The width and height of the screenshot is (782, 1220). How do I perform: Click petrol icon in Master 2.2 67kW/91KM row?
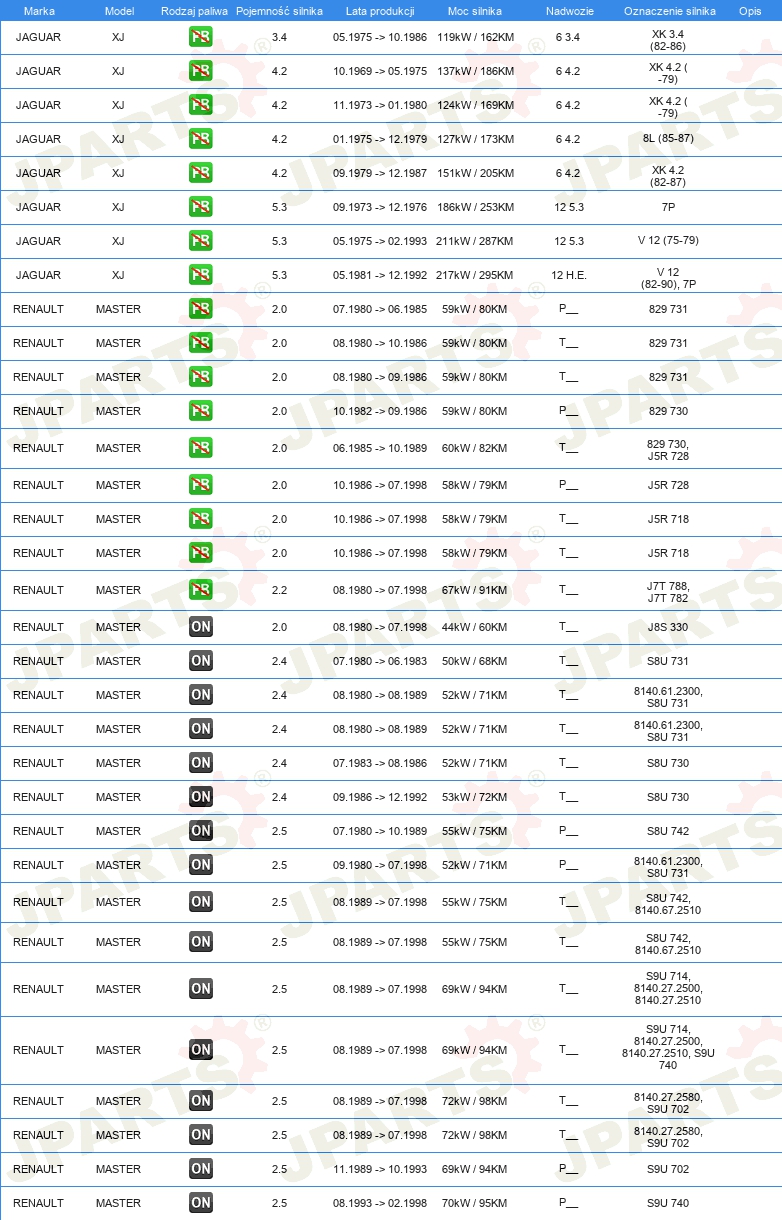tap(201, 590)
